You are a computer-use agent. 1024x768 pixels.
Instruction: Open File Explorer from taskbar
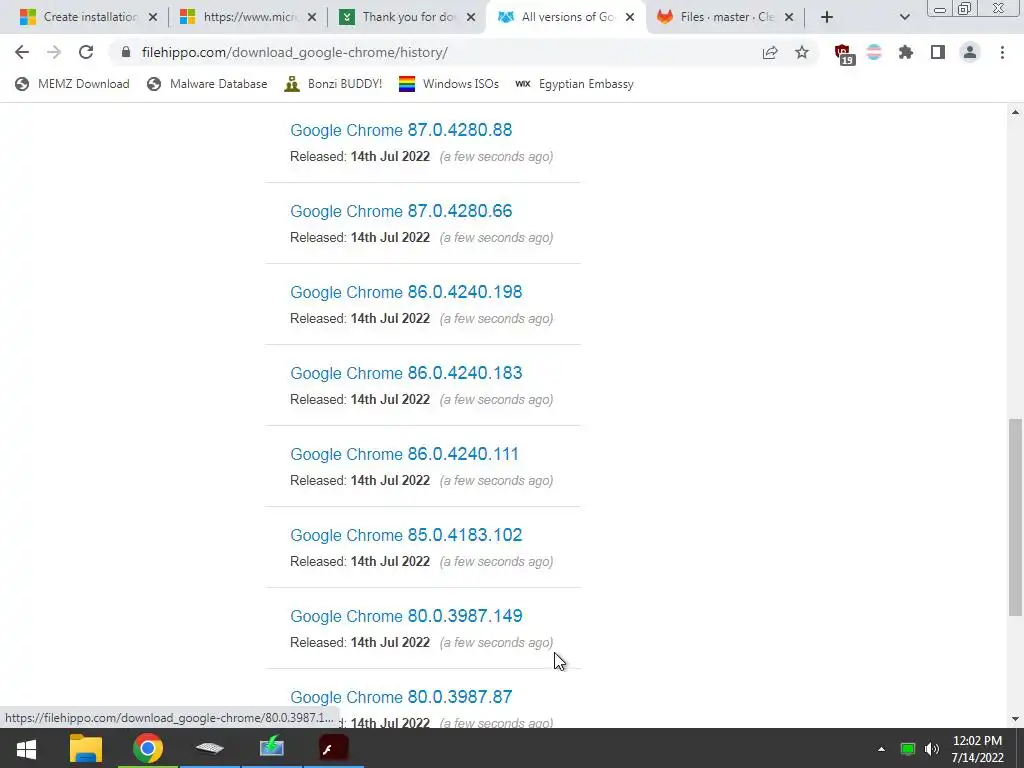click(86, 748)
